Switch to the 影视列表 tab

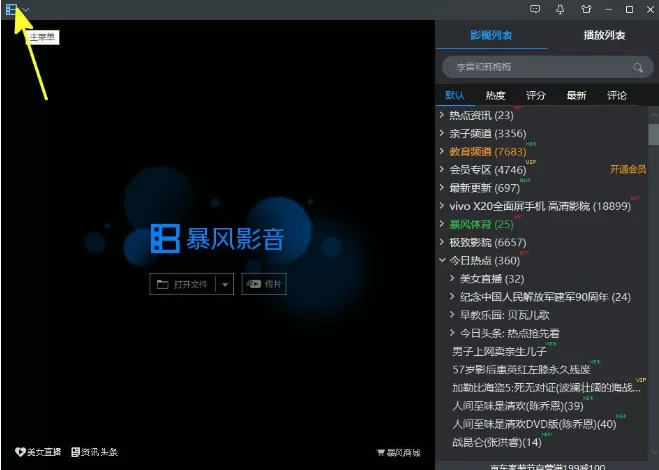pyautogui.click(x=491, y=35)
